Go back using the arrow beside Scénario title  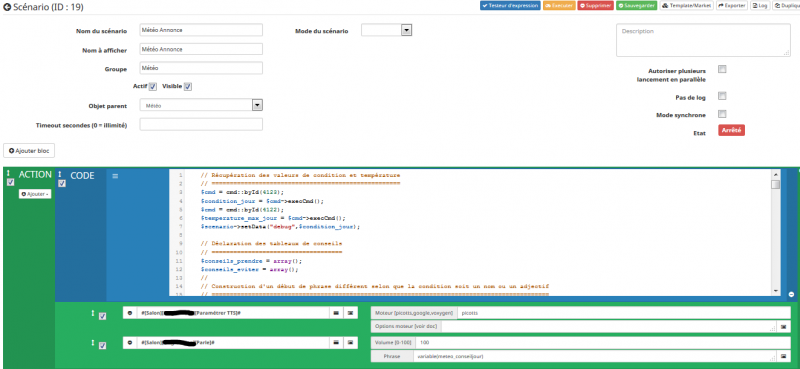coord(7,7)
